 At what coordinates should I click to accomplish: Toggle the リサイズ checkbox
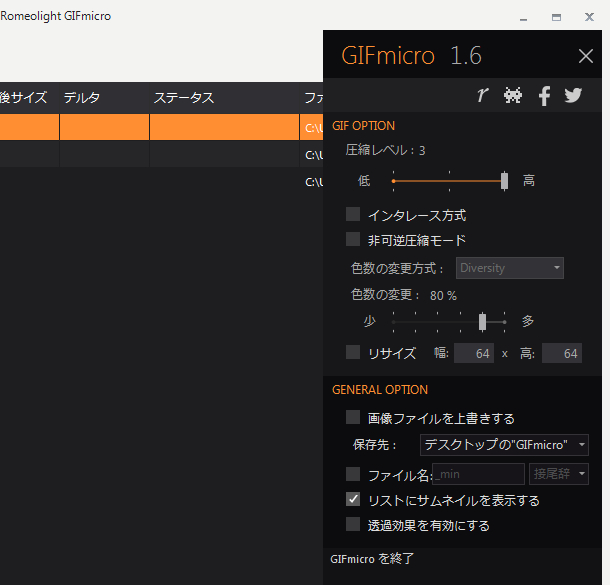(353, 352)
